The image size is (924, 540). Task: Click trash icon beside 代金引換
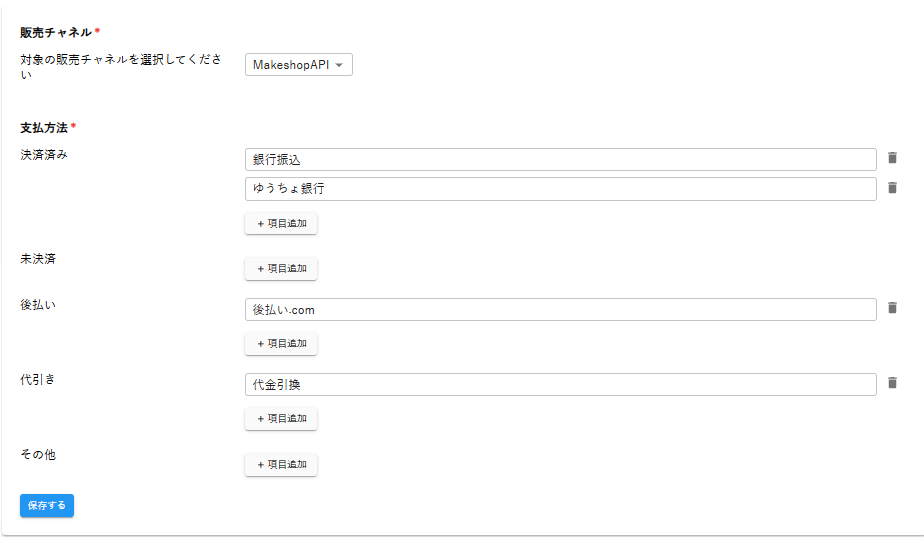[x=892, y=383]
